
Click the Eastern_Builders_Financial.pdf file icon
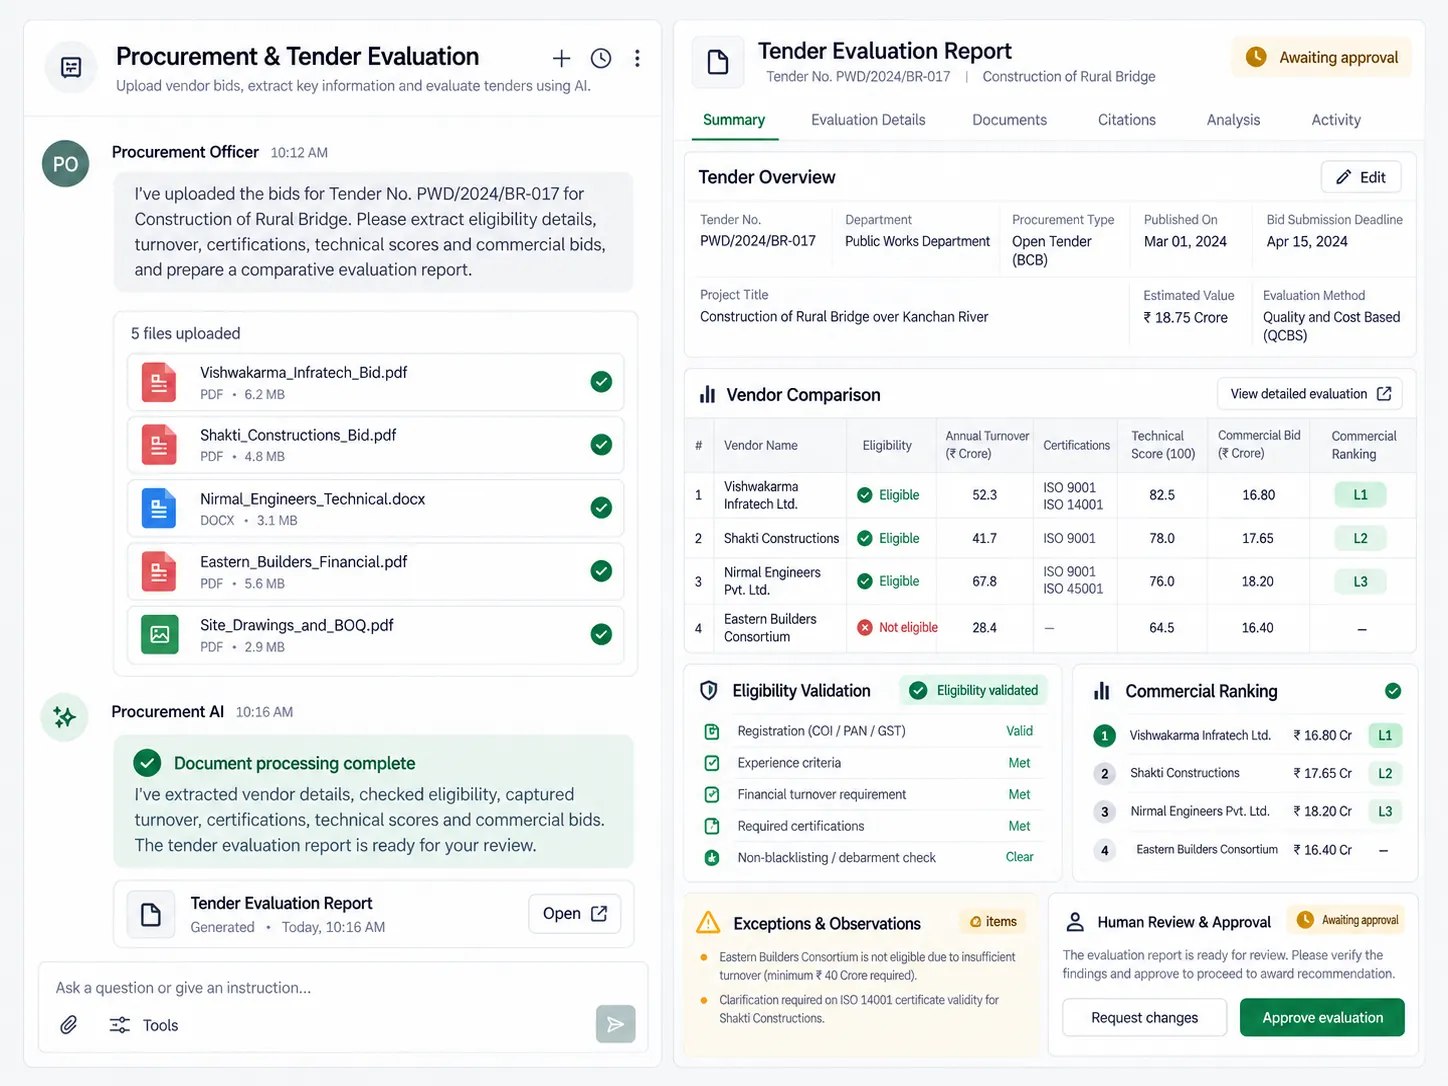click(159, 571)
